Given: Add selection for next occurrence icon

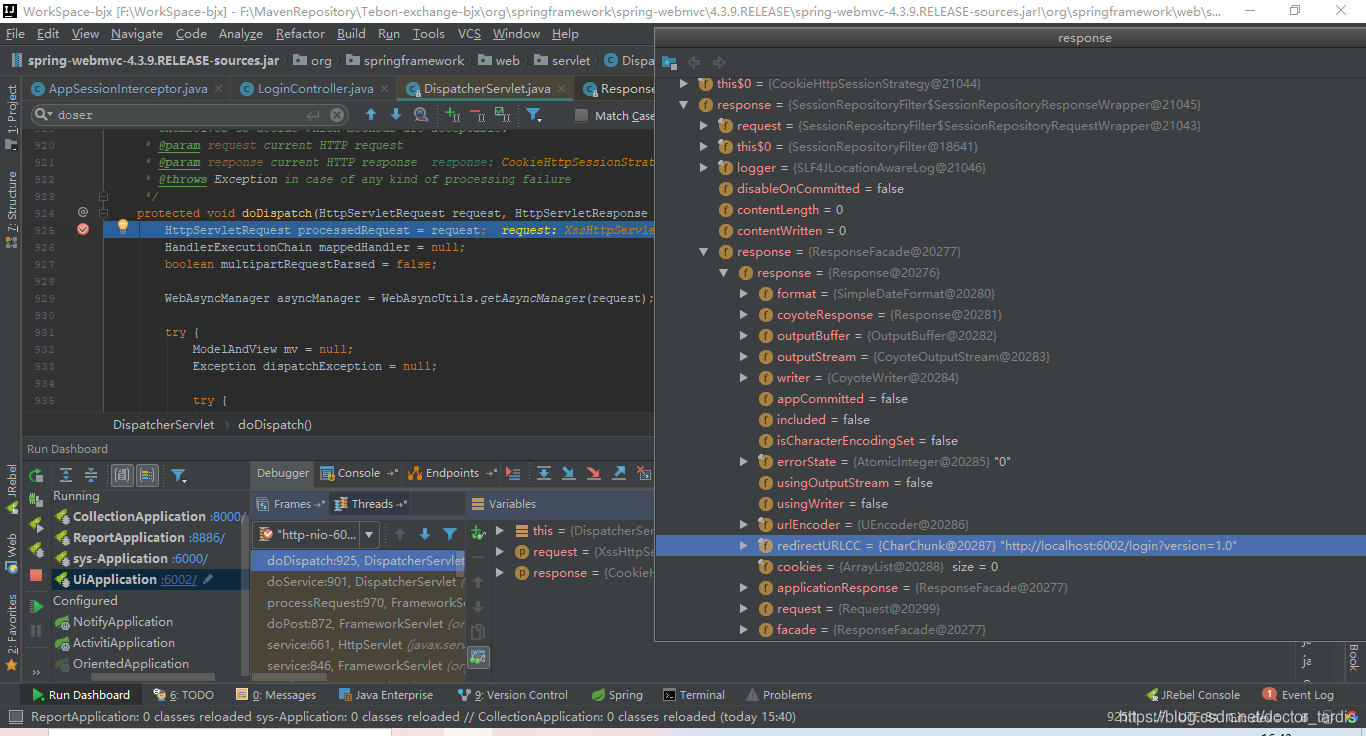Looking at the screenshot, I should click(452, 115).
